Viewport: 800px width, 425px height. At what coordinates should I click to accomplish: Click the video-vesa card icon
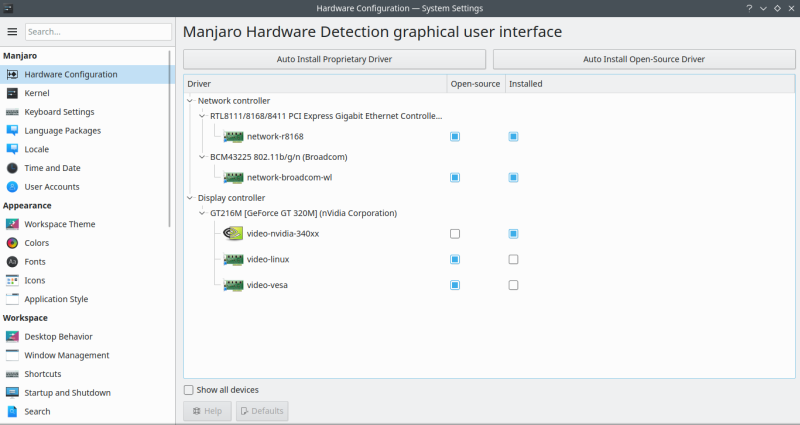pos(233,285)
